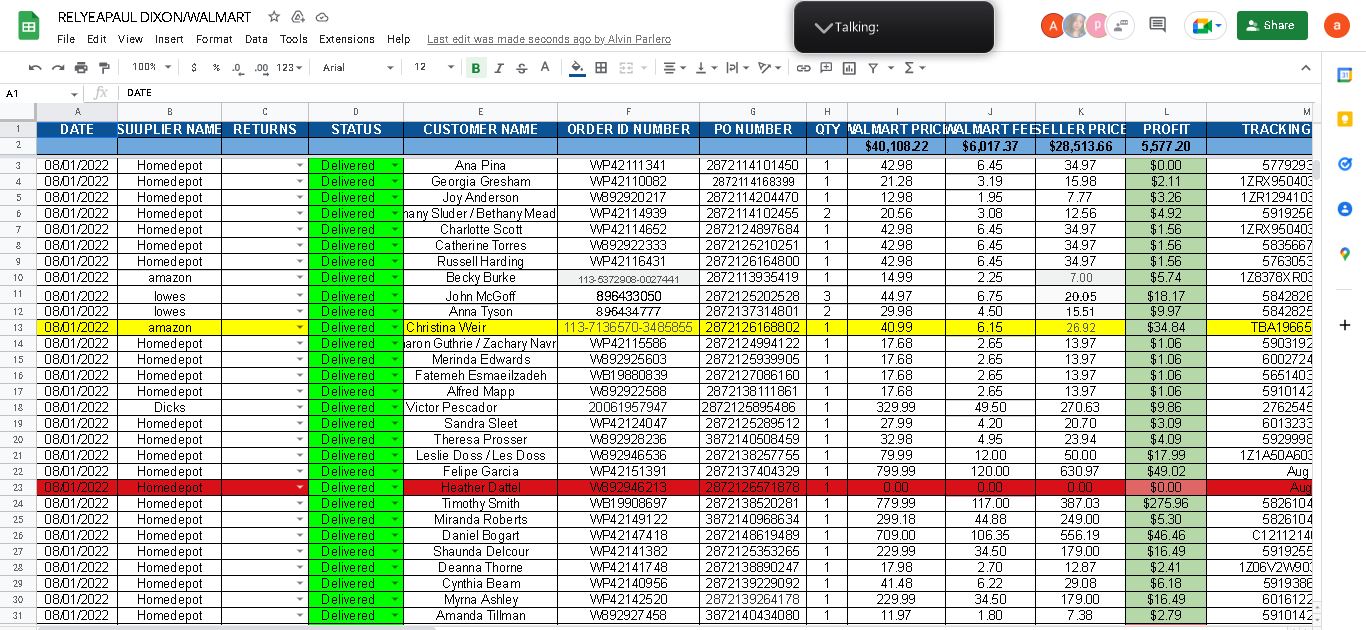Insert a chart

click(849, 67)
